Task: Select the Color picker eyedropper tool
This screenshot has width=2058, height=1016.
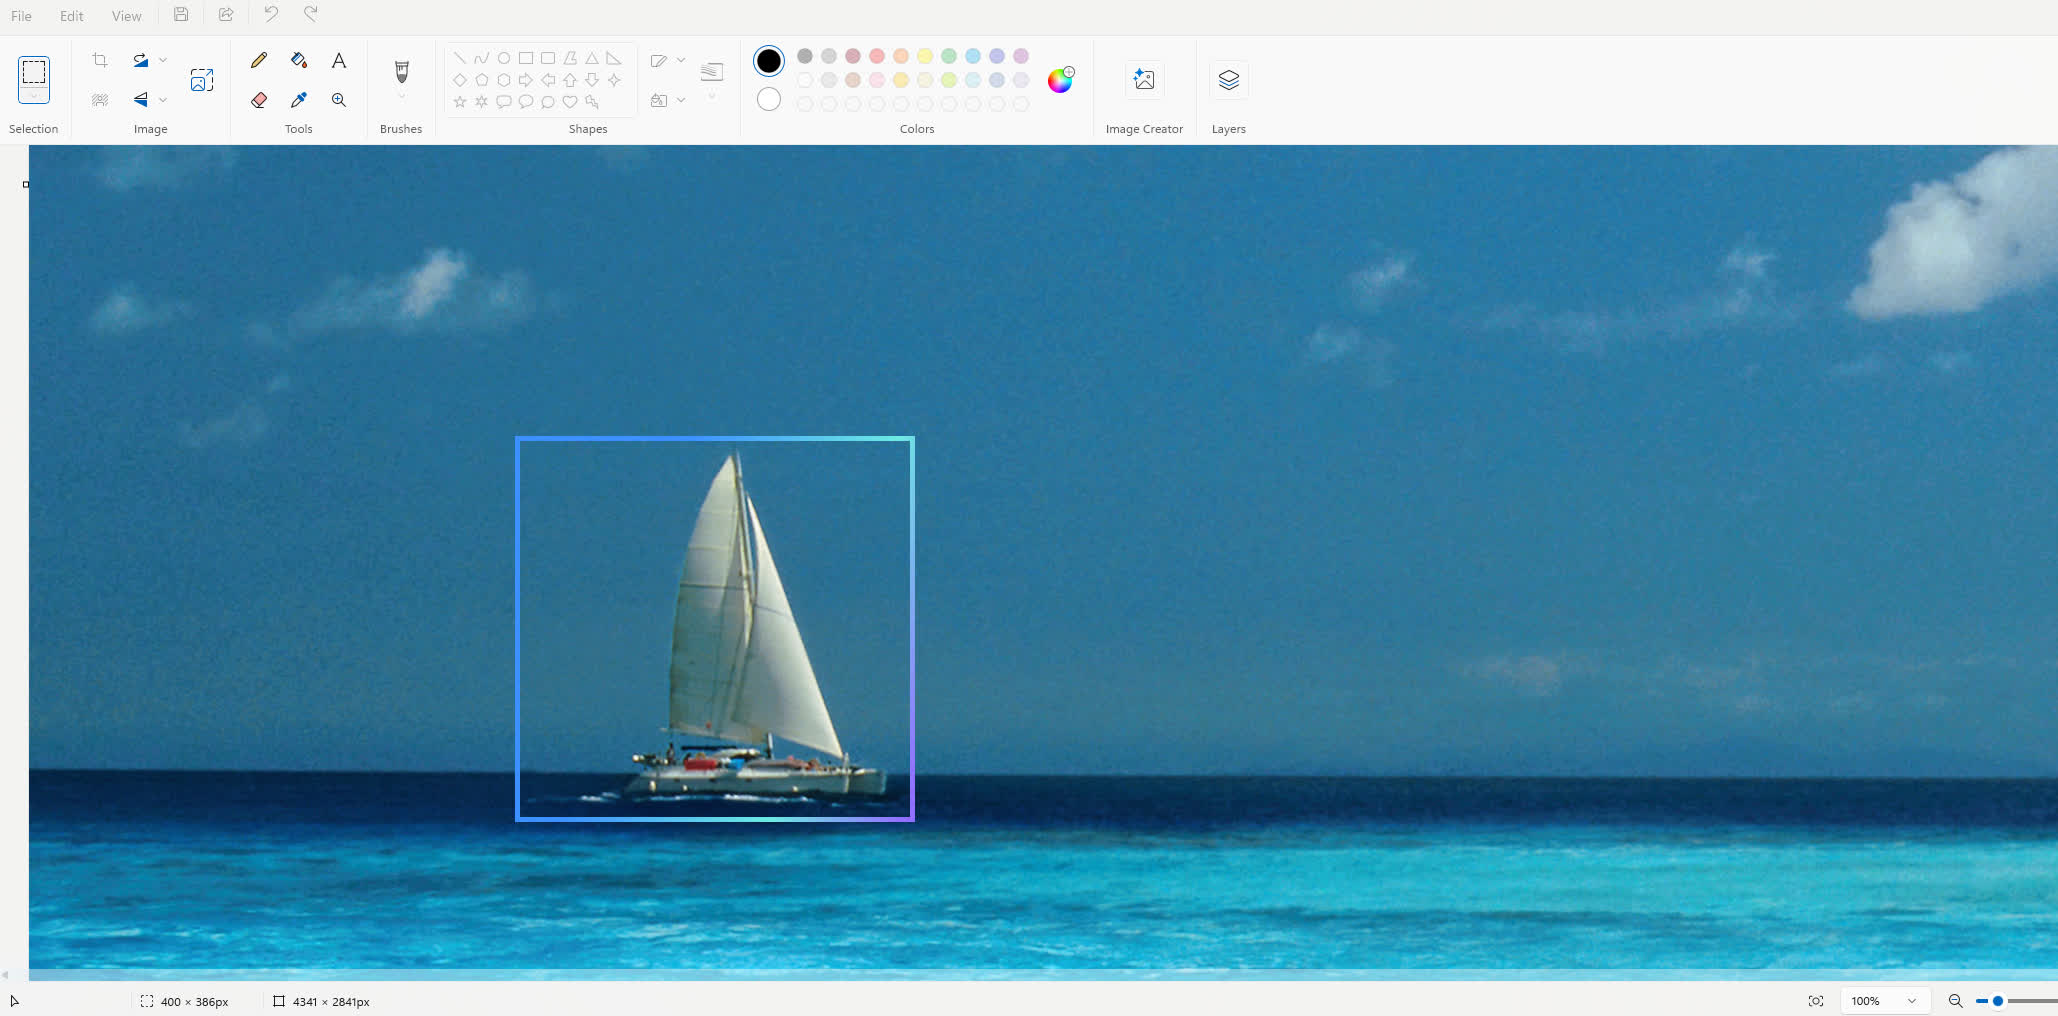Action: click(x=299, y=100)
